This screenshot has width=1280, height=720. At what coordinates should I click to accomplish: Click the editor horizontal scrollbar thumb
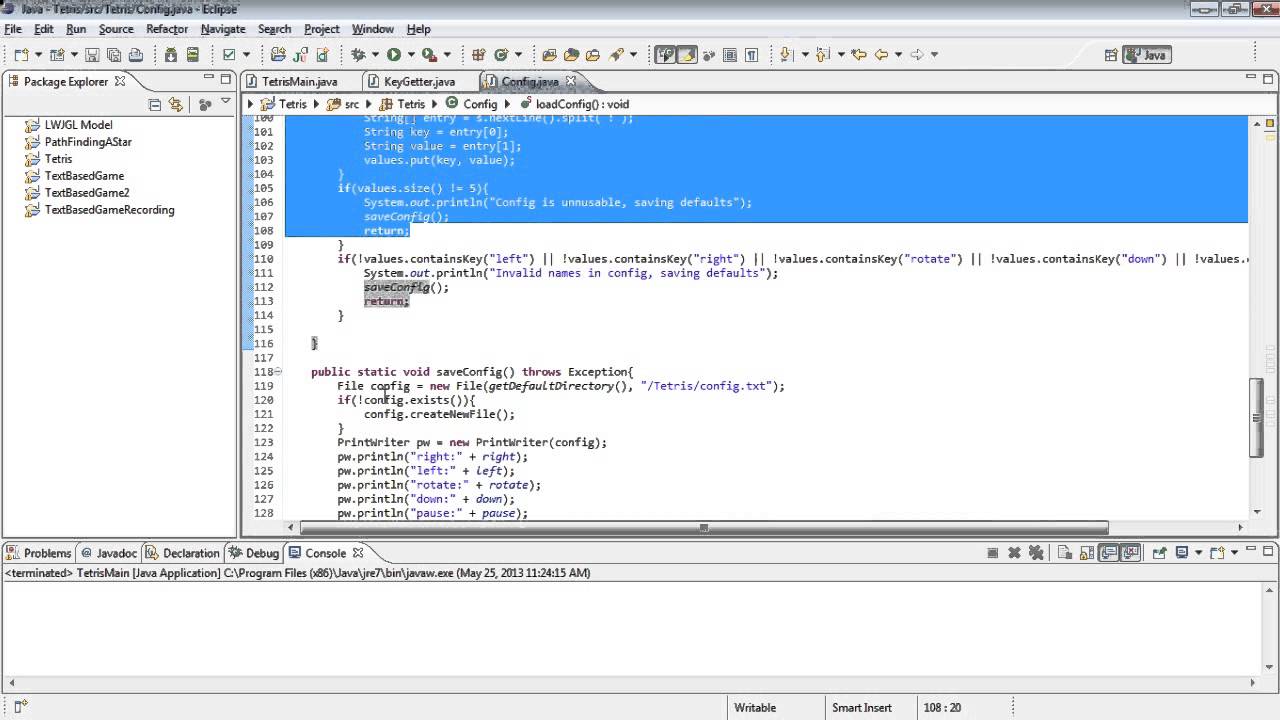click(704, 527)
